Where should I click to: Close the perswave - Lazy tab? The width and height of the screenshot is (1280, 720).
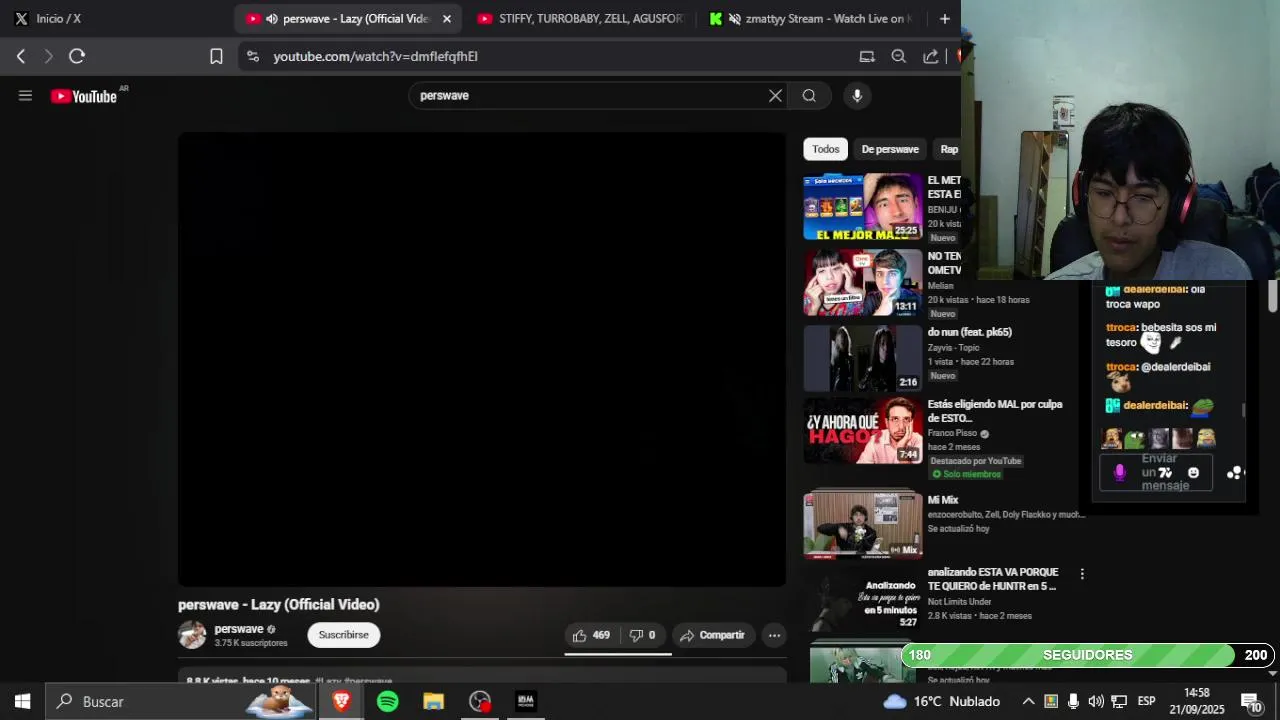point(447,18)
